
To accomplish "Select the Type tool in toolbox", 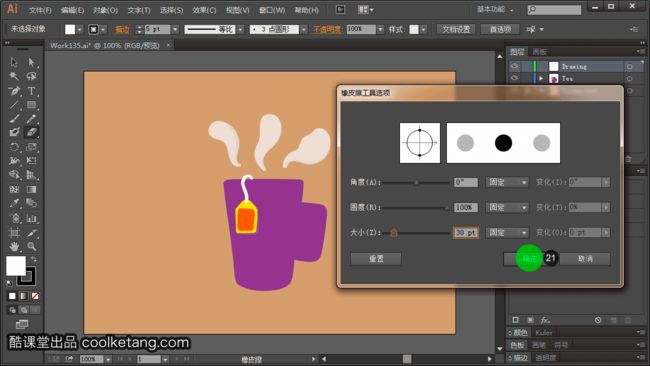I will (31, 91).
